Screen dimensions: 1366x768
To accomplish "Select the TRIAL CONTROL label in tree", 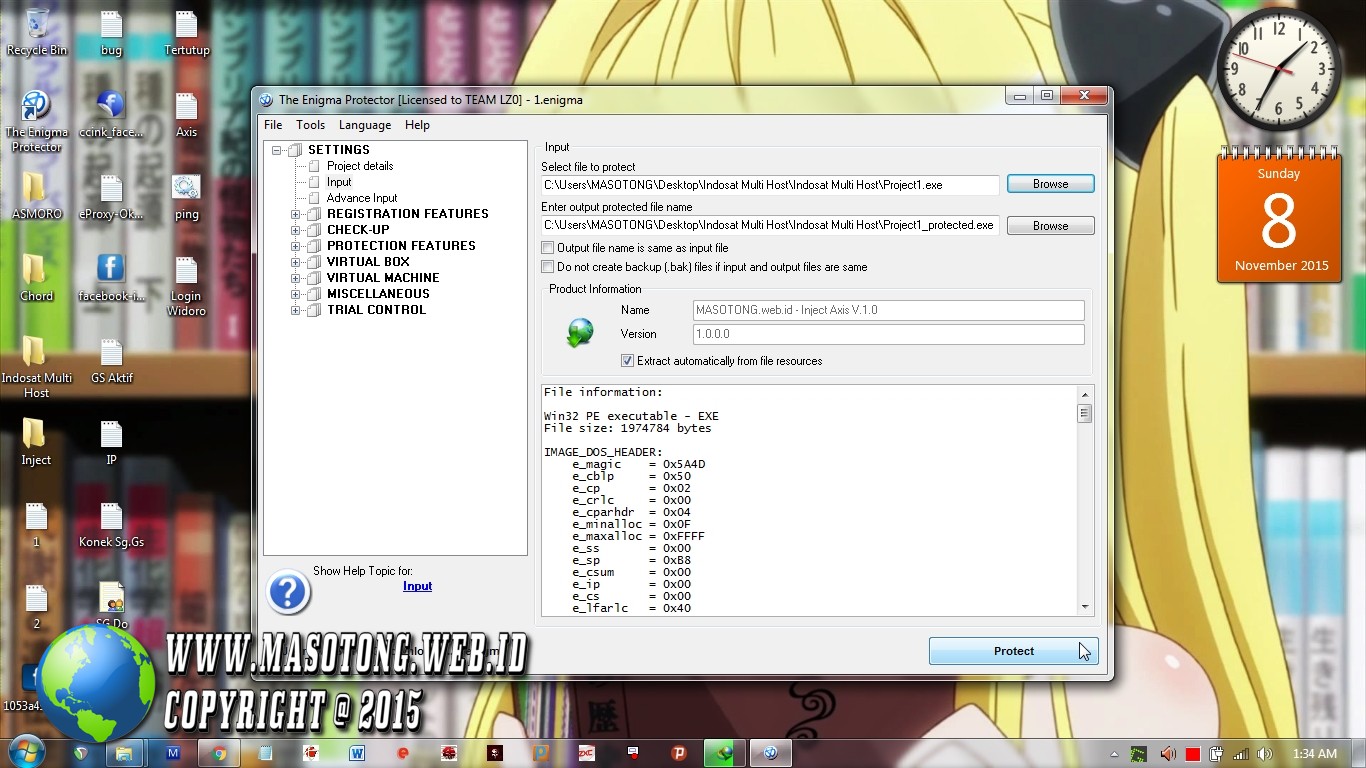I will coord(376,310).
